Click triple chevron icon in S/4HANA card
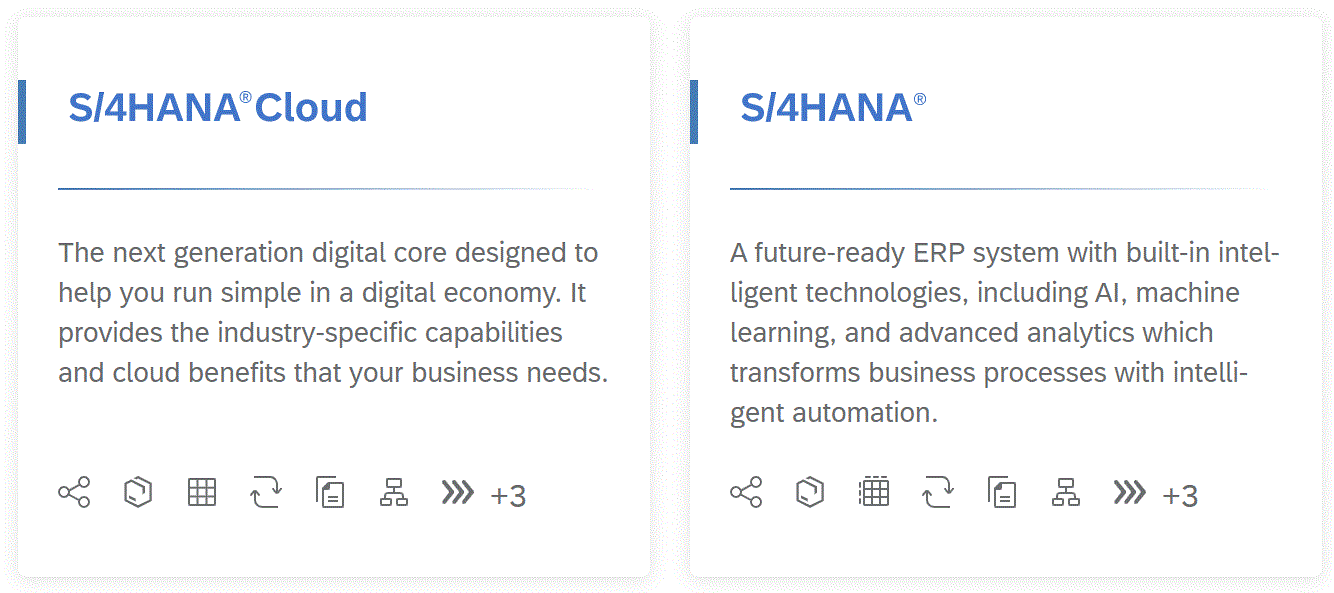This screenshot has height=593, width=1334. coord(1129,492)
